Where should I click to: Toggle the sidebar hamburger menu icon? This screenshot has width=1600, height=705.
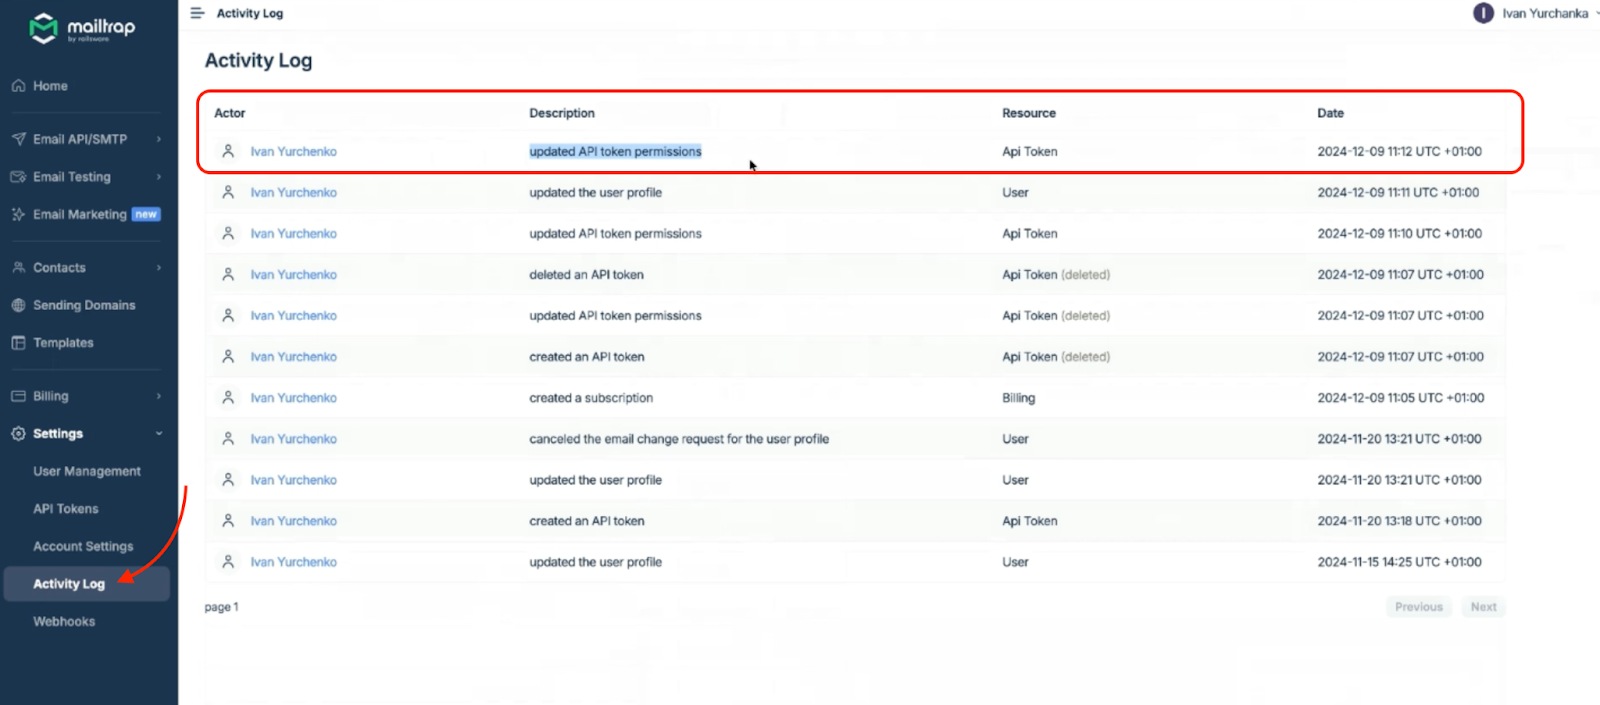[x=197, y=13]
